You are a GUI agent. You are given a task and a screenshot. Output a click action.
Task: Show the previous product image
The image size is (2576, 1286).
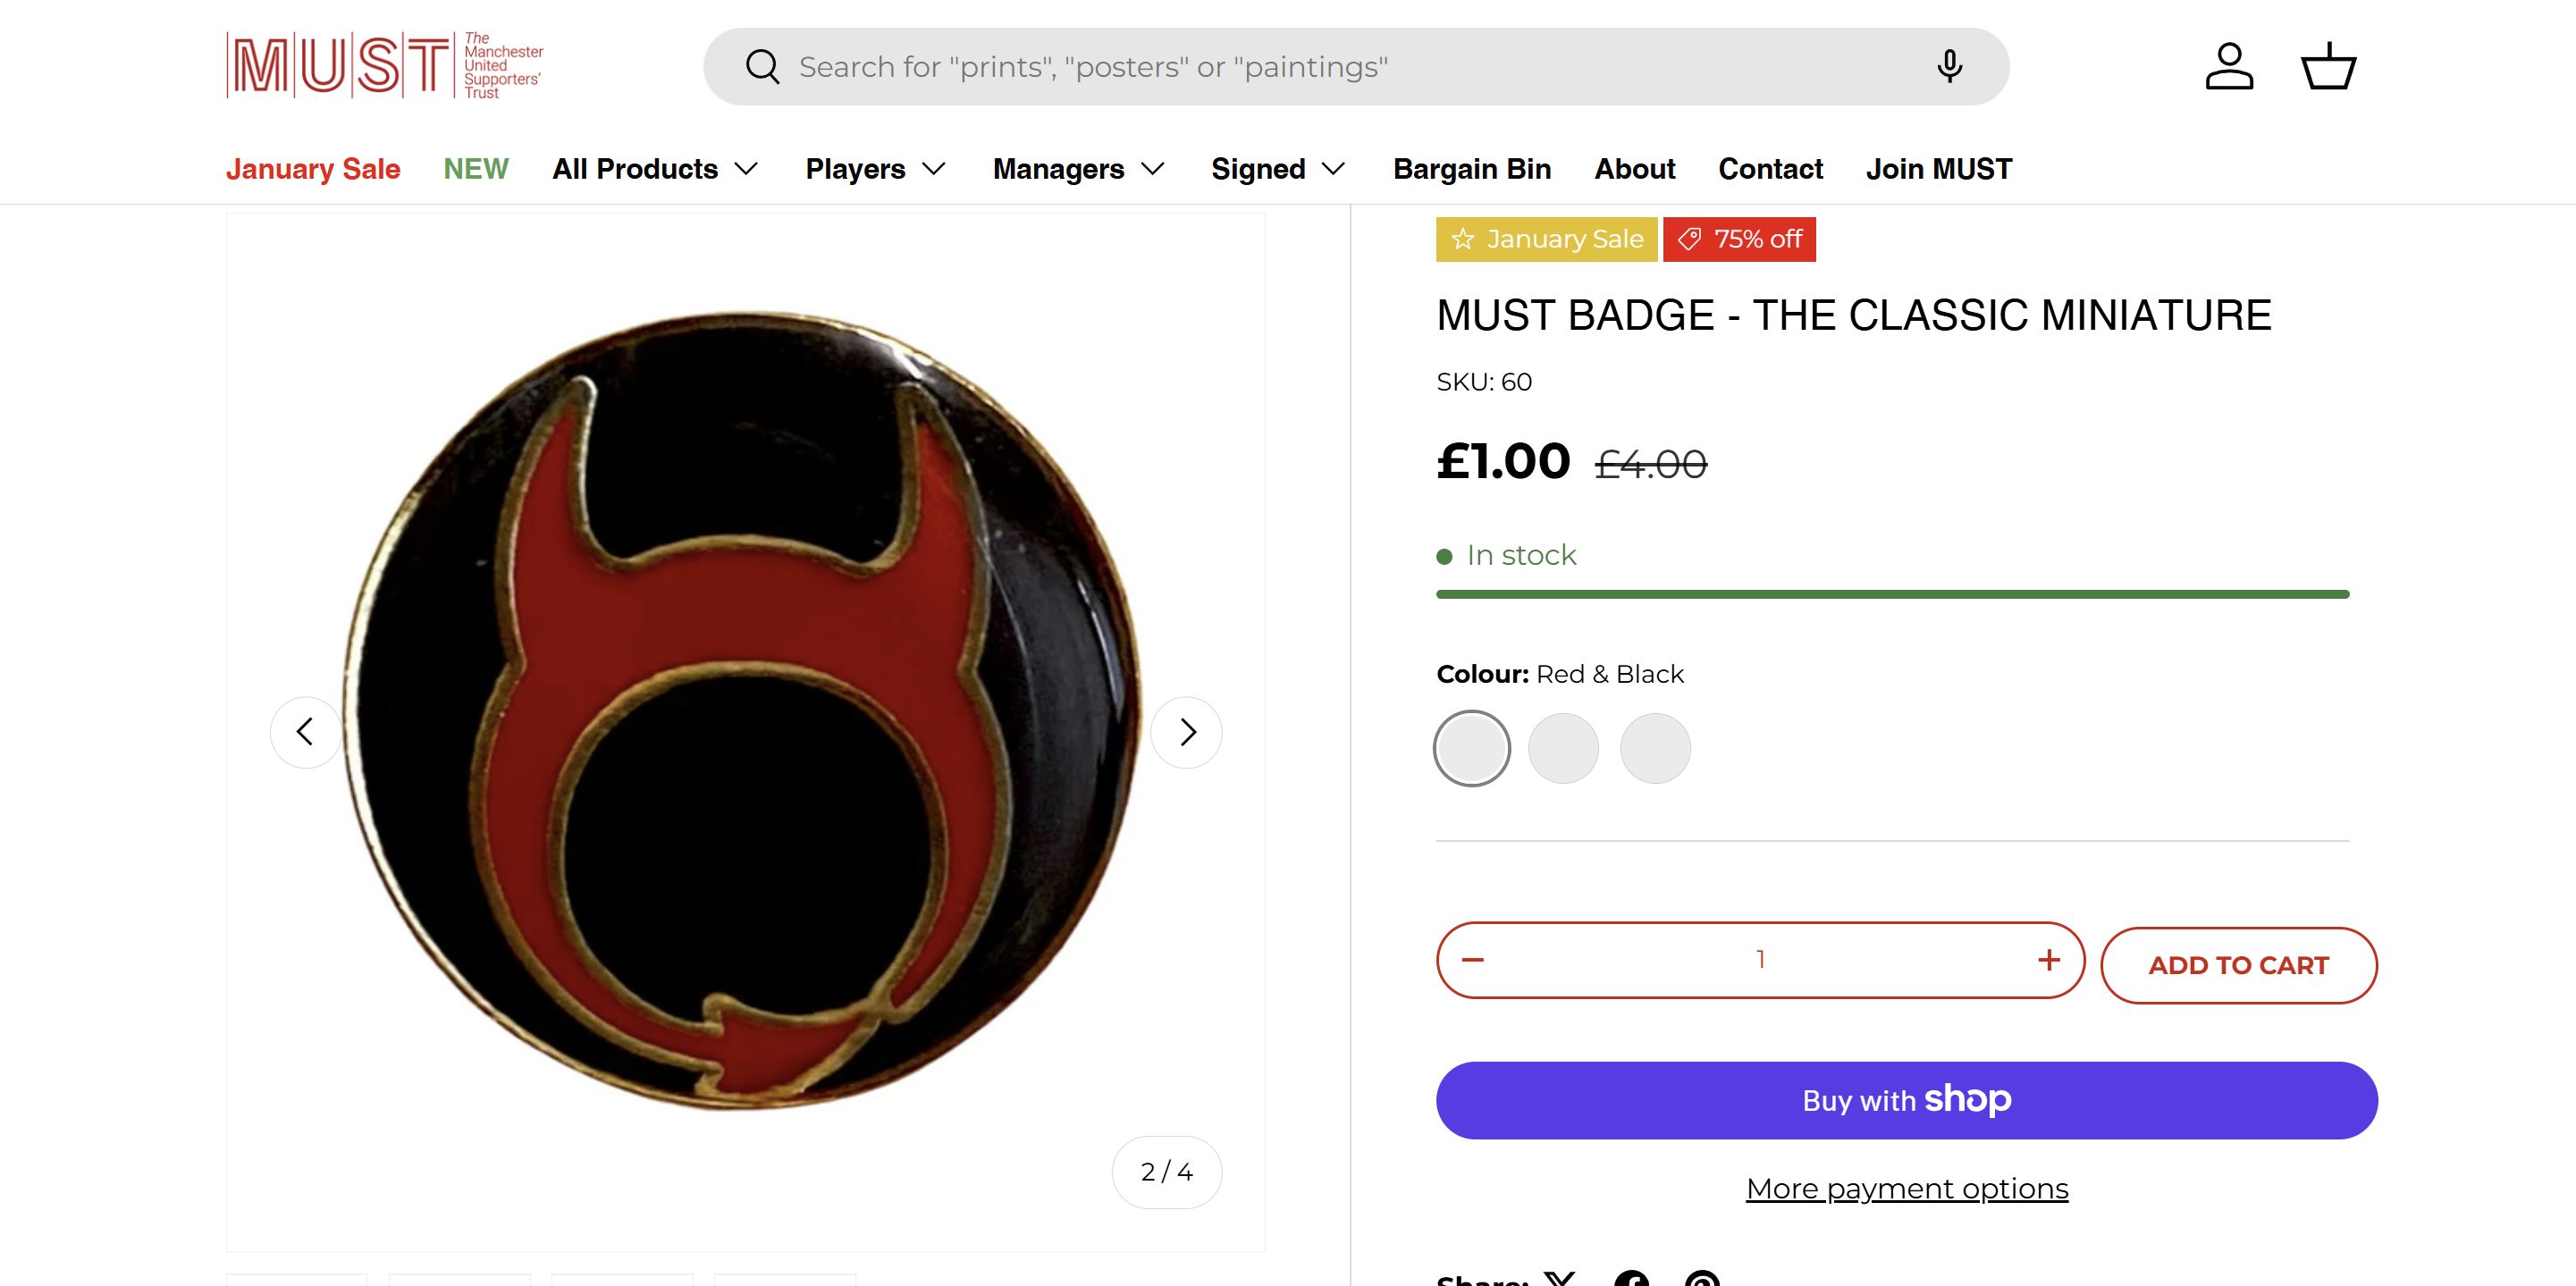306,732
